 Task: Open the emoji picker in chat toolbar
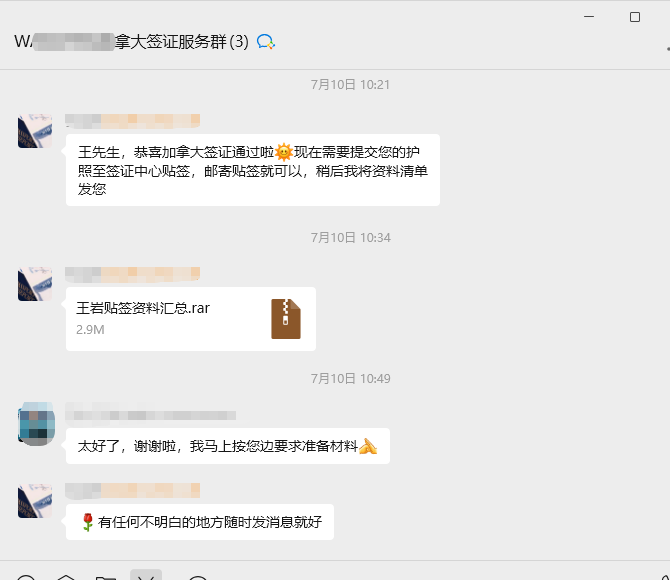pos(26,578)
